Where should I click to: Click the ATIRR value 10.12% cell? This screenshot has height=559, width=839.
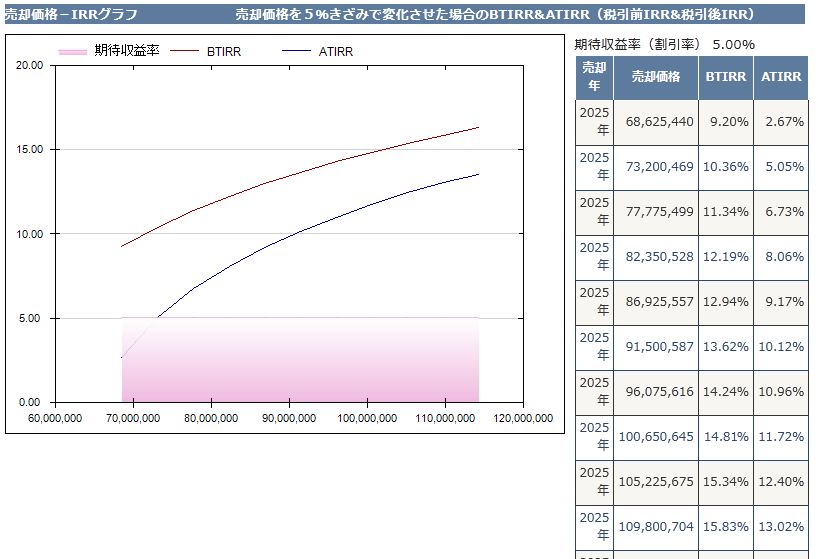[781, 347]
